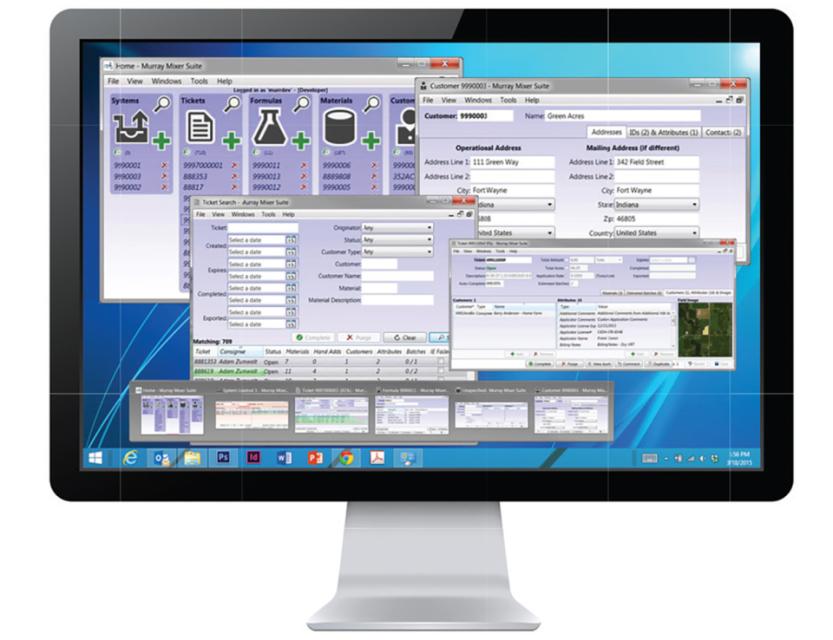Click the Formulas flask icon

pyautogui.click(x=269, y=127)
